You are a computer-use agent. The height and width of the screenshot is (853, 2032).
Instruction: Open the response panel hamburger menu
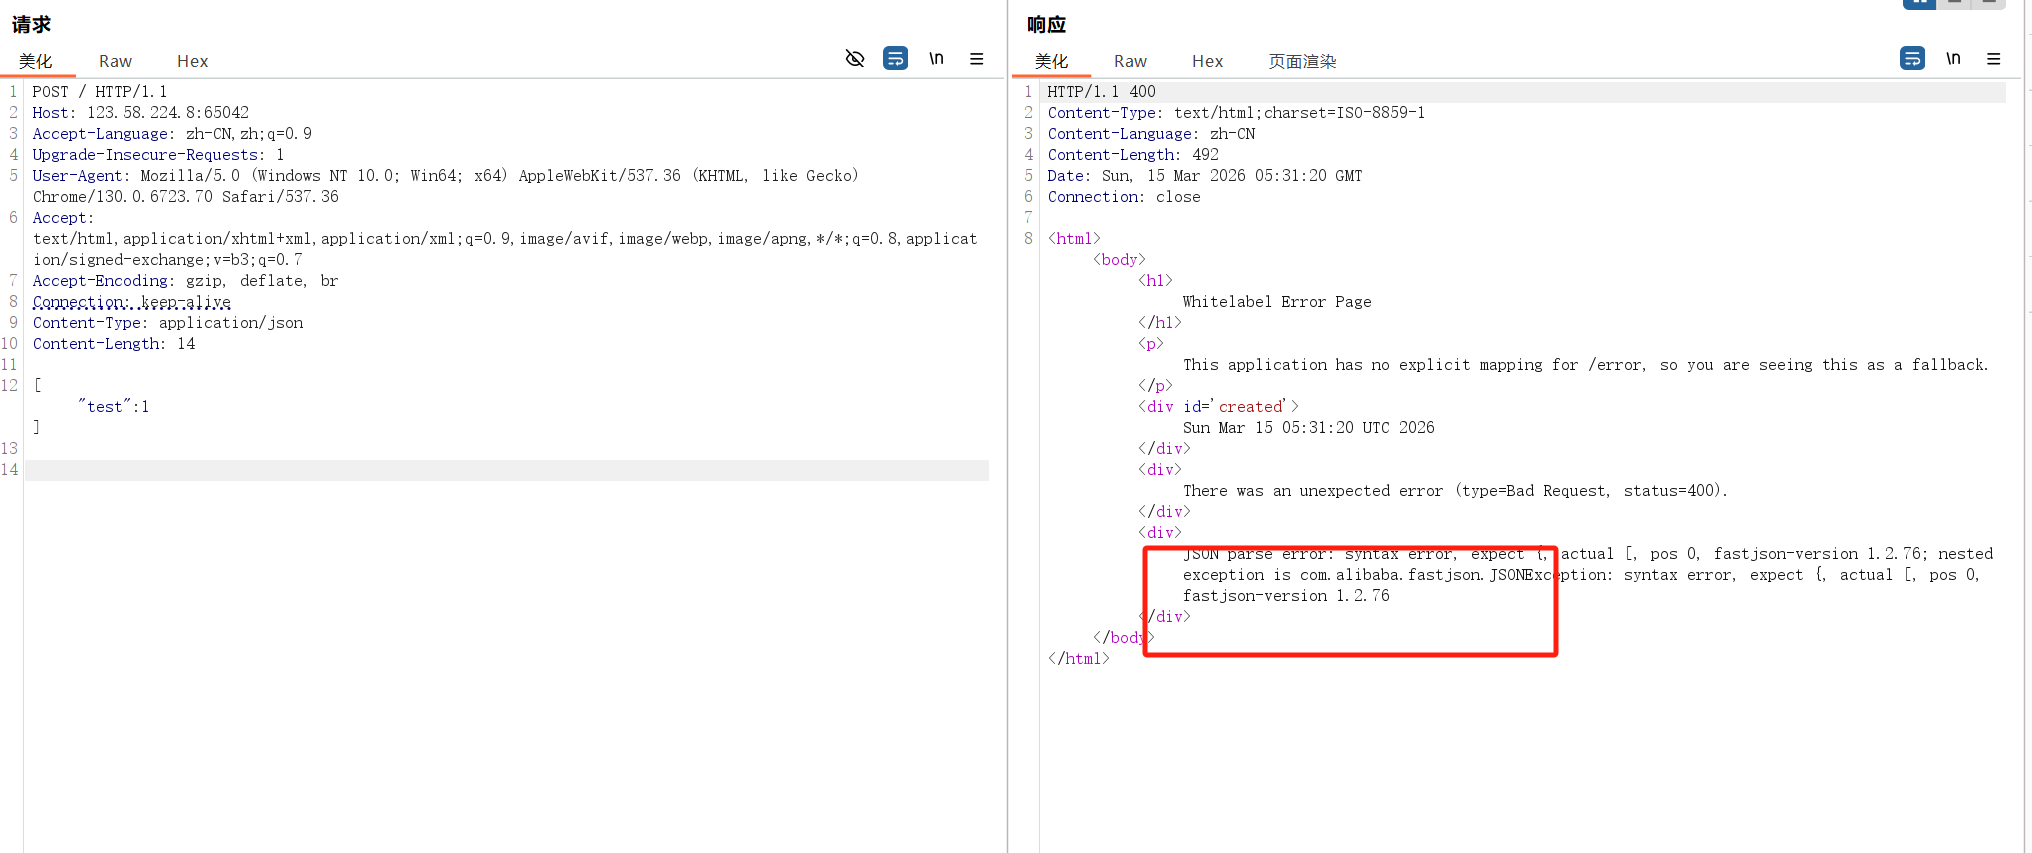[x=1993, y=59]
